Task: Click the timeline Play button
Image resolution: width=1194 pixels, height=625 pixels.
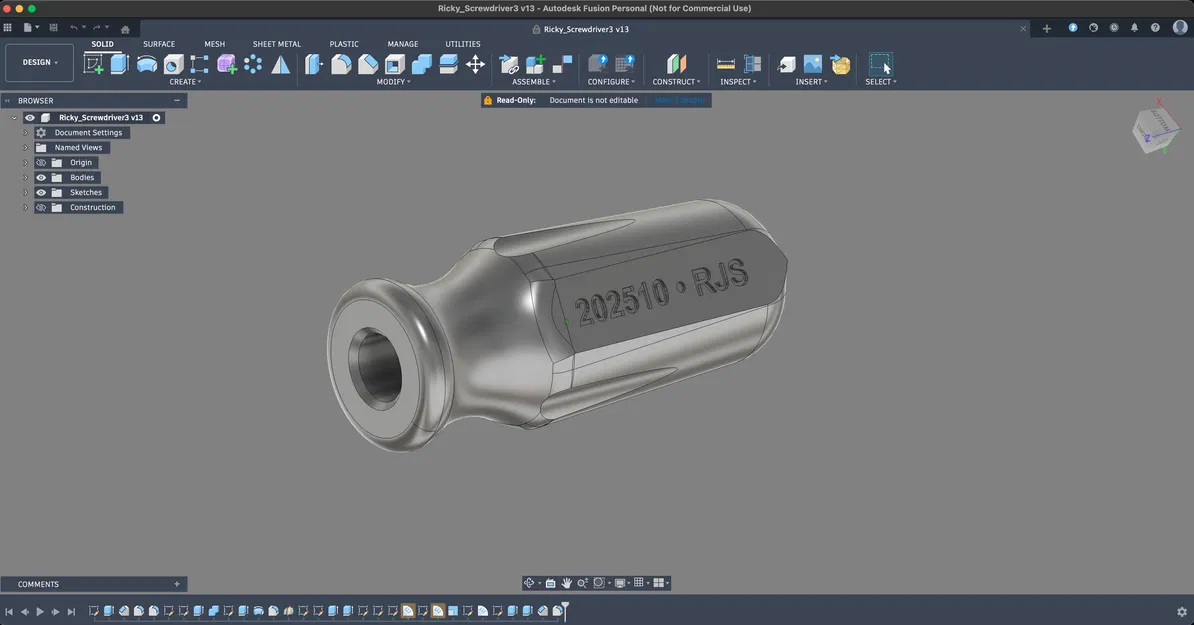Action: [40, 611]
